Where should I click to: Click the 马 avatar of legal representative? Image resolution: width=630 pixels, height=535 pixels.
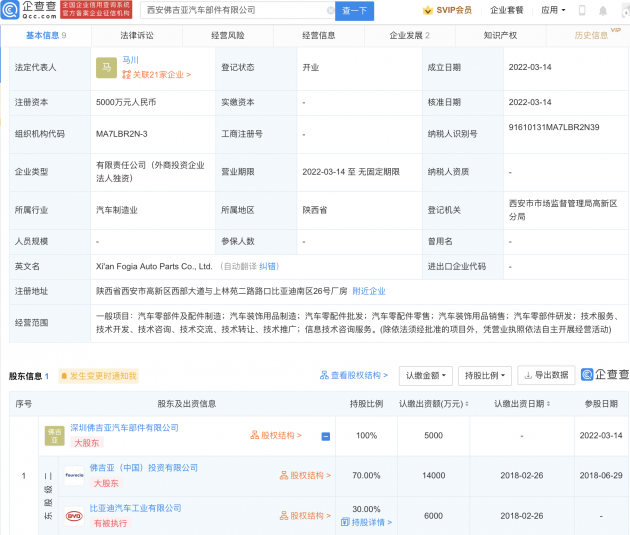(106, 67)
